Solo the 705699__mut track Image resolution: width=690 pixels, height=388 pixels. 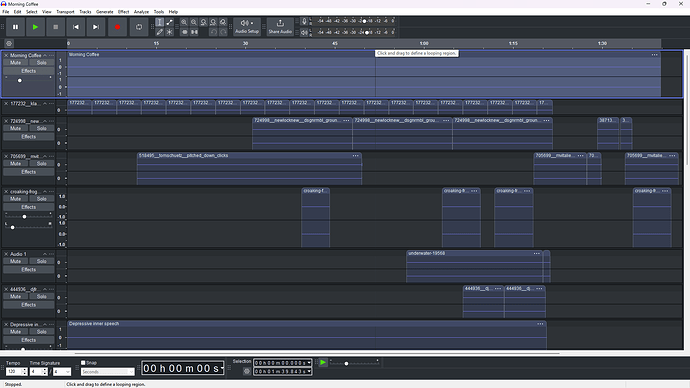pyautogui.click(x=41, y=164)
